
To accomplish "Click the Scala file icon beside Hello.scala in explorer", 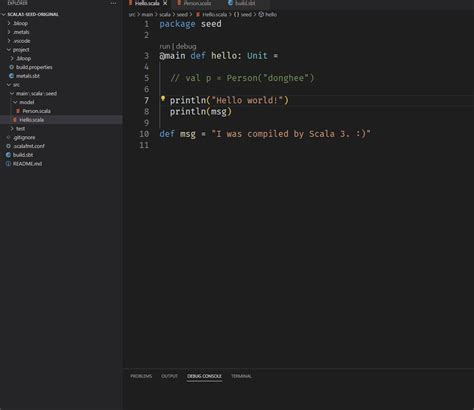I will click(15, 120).
